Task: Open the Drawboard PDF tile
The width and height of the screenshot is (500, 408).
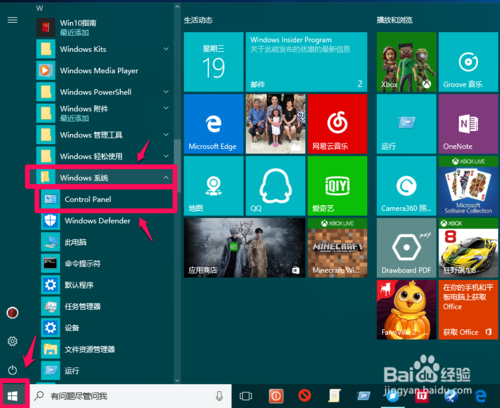Action: coord(406,248)
